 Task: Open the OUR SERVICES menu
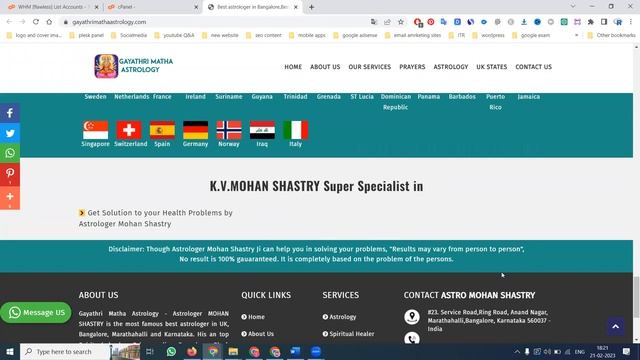click(369, 67)
